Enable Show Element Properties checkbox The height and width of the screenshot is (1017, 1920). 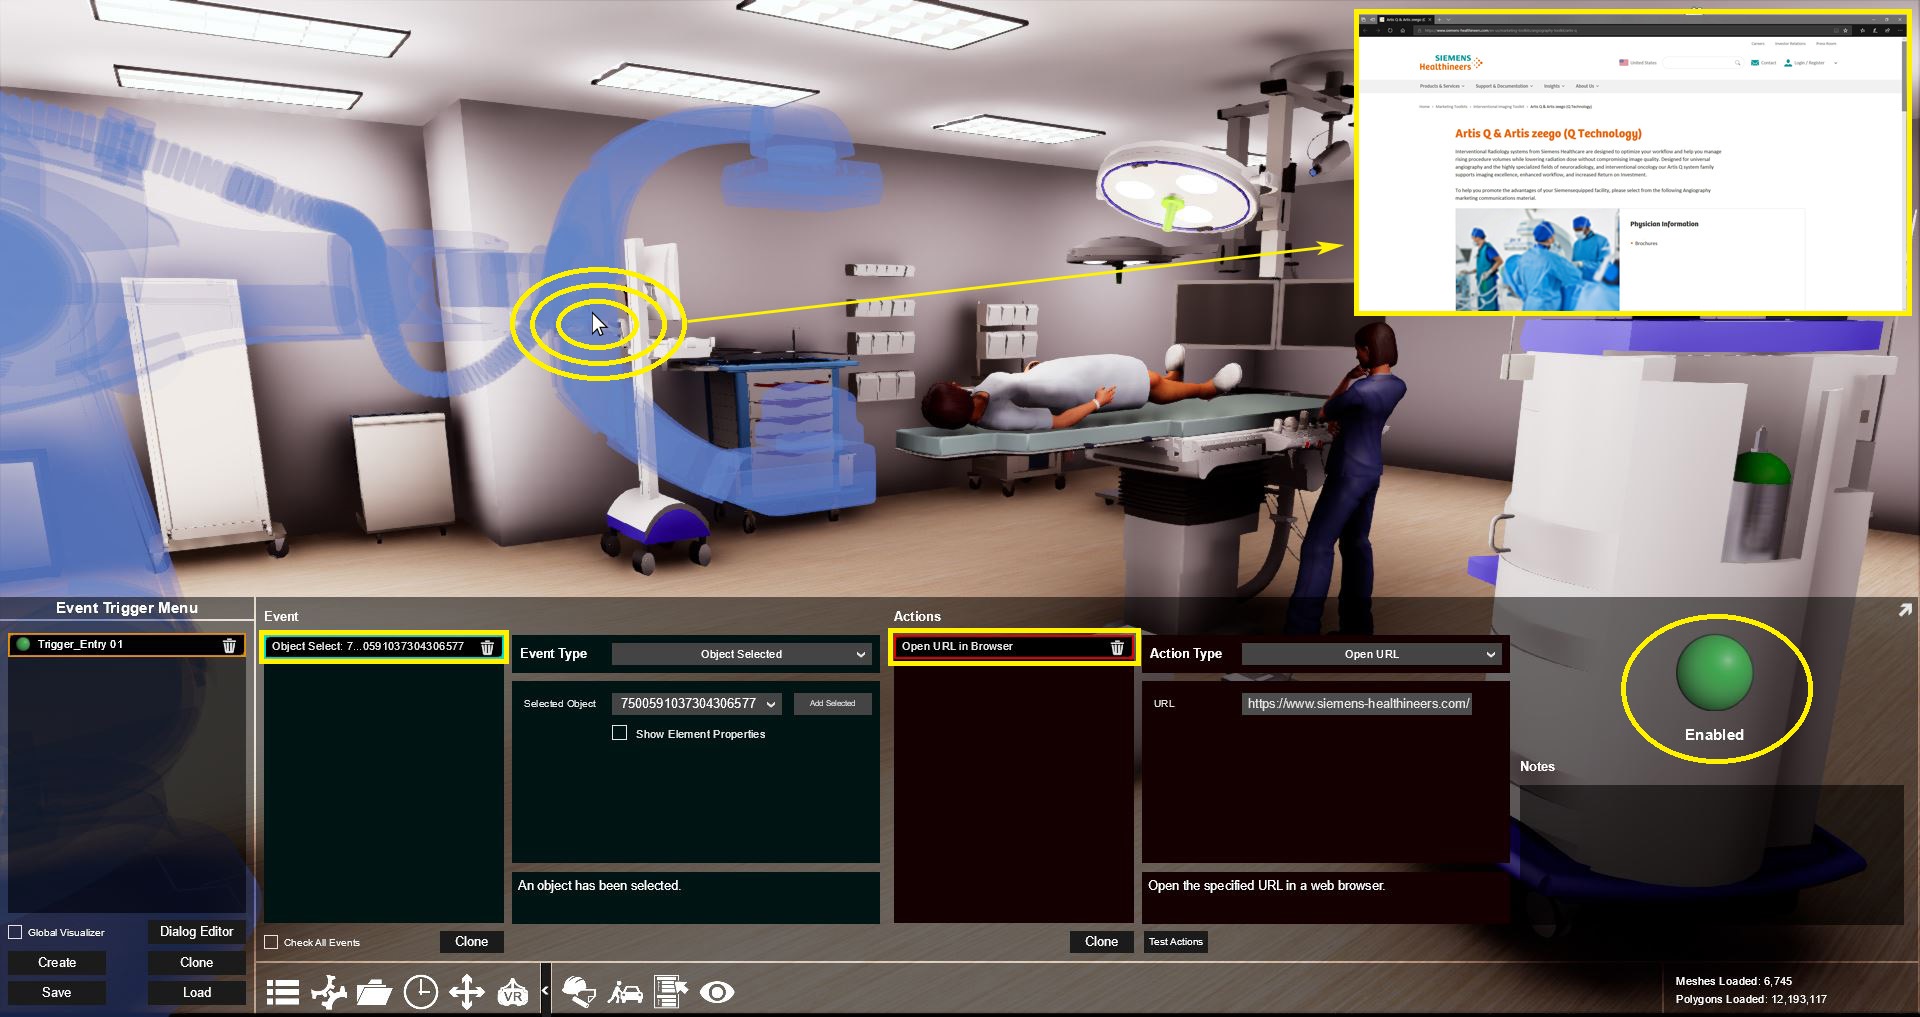click(620, 733)
